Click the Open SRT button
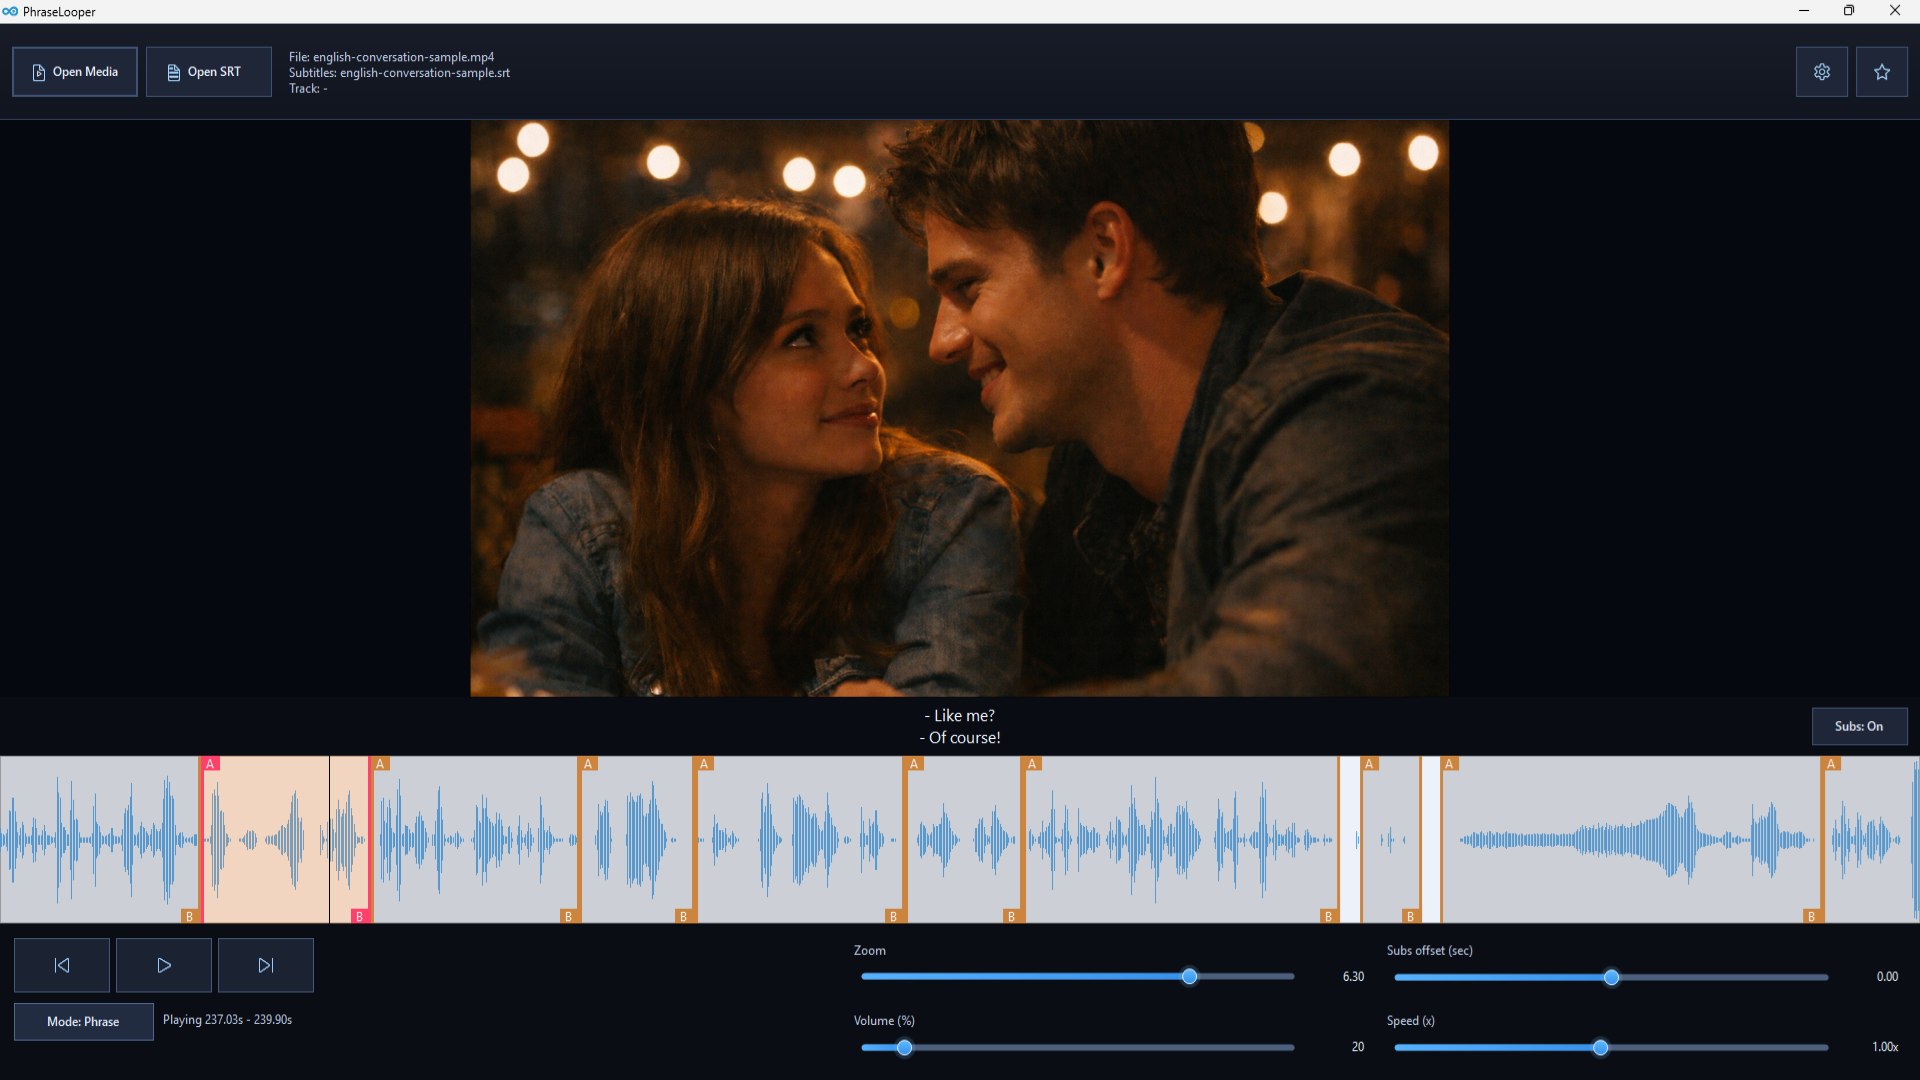 [208, 72]
